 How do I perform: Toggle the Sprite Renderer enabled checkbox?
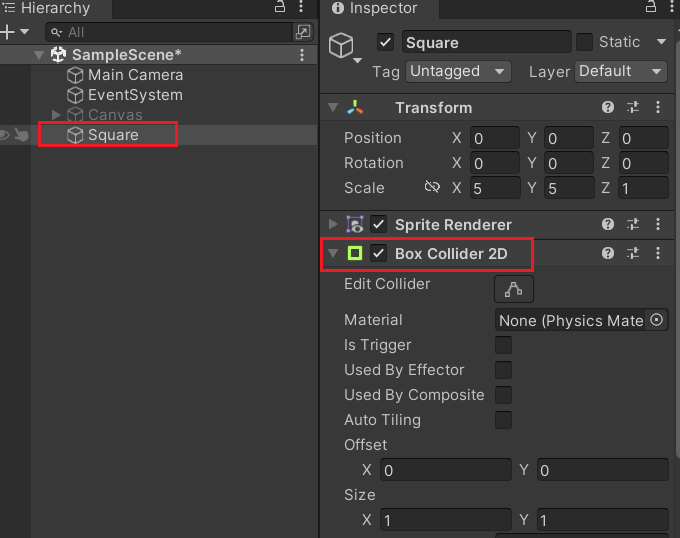378,224
